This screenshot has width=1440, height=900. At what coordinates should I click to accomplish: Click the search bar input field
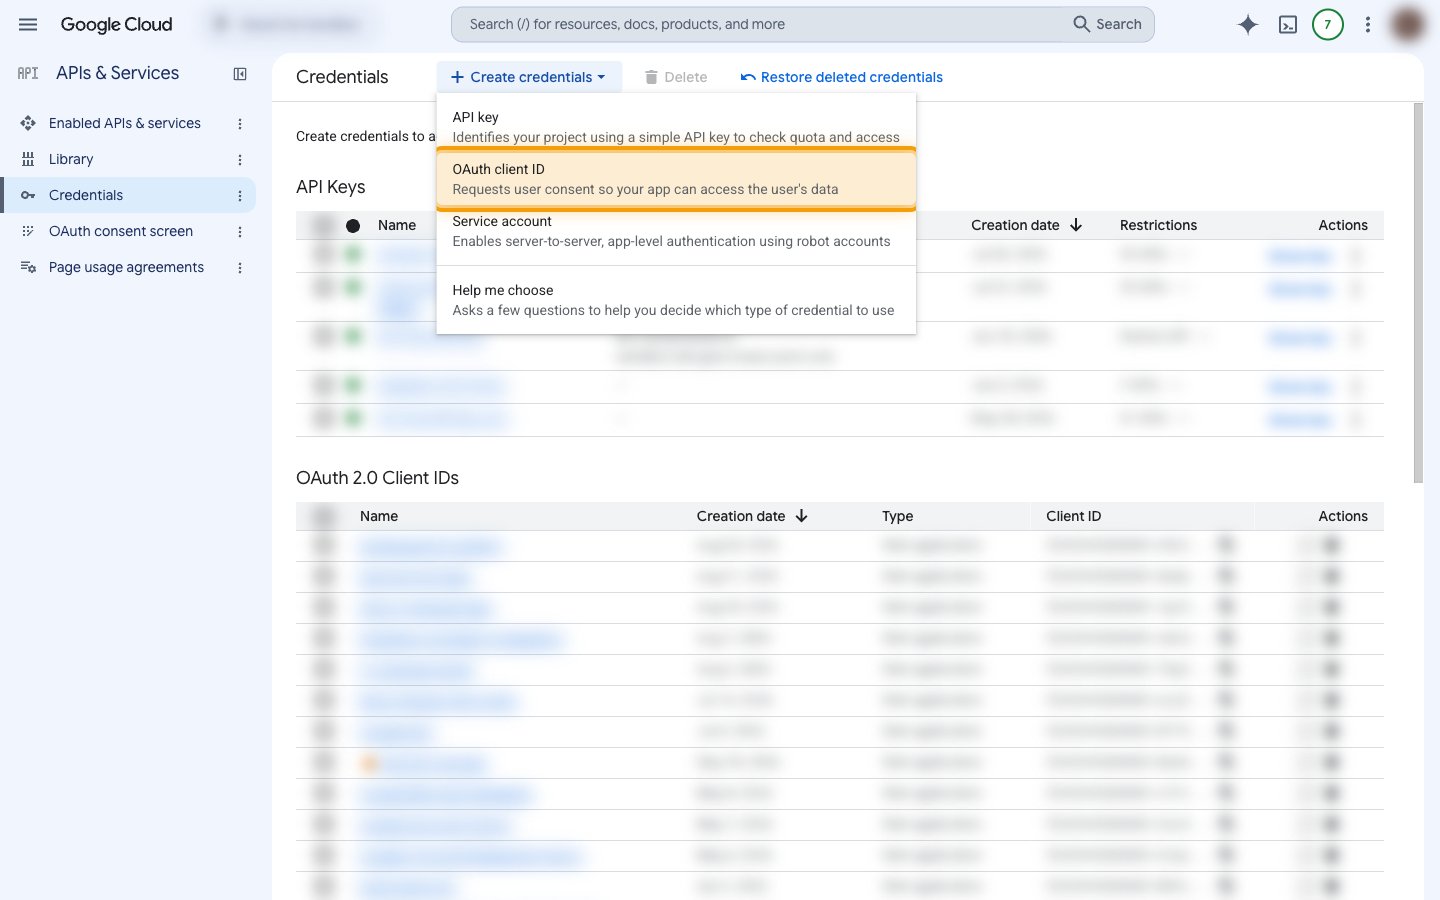(x=760, y=24)
